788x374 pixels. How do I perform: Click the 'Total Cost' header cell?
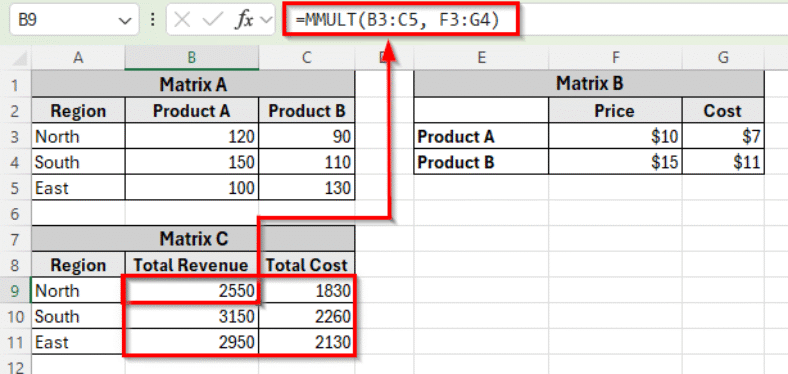(x=307, y=265)
